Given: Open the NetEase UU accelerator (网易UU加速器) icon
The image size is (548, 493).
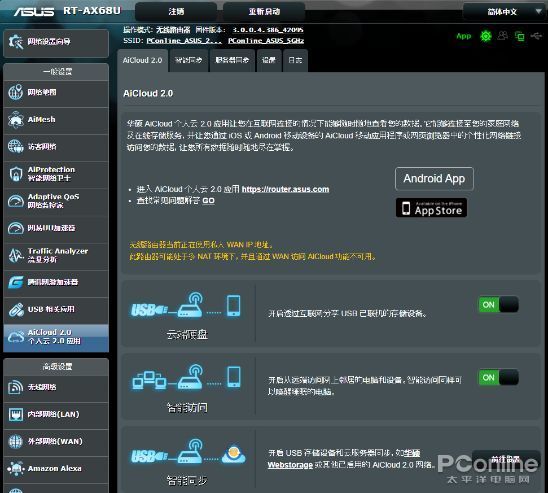Looking at the screenshot, I should 16,228.
